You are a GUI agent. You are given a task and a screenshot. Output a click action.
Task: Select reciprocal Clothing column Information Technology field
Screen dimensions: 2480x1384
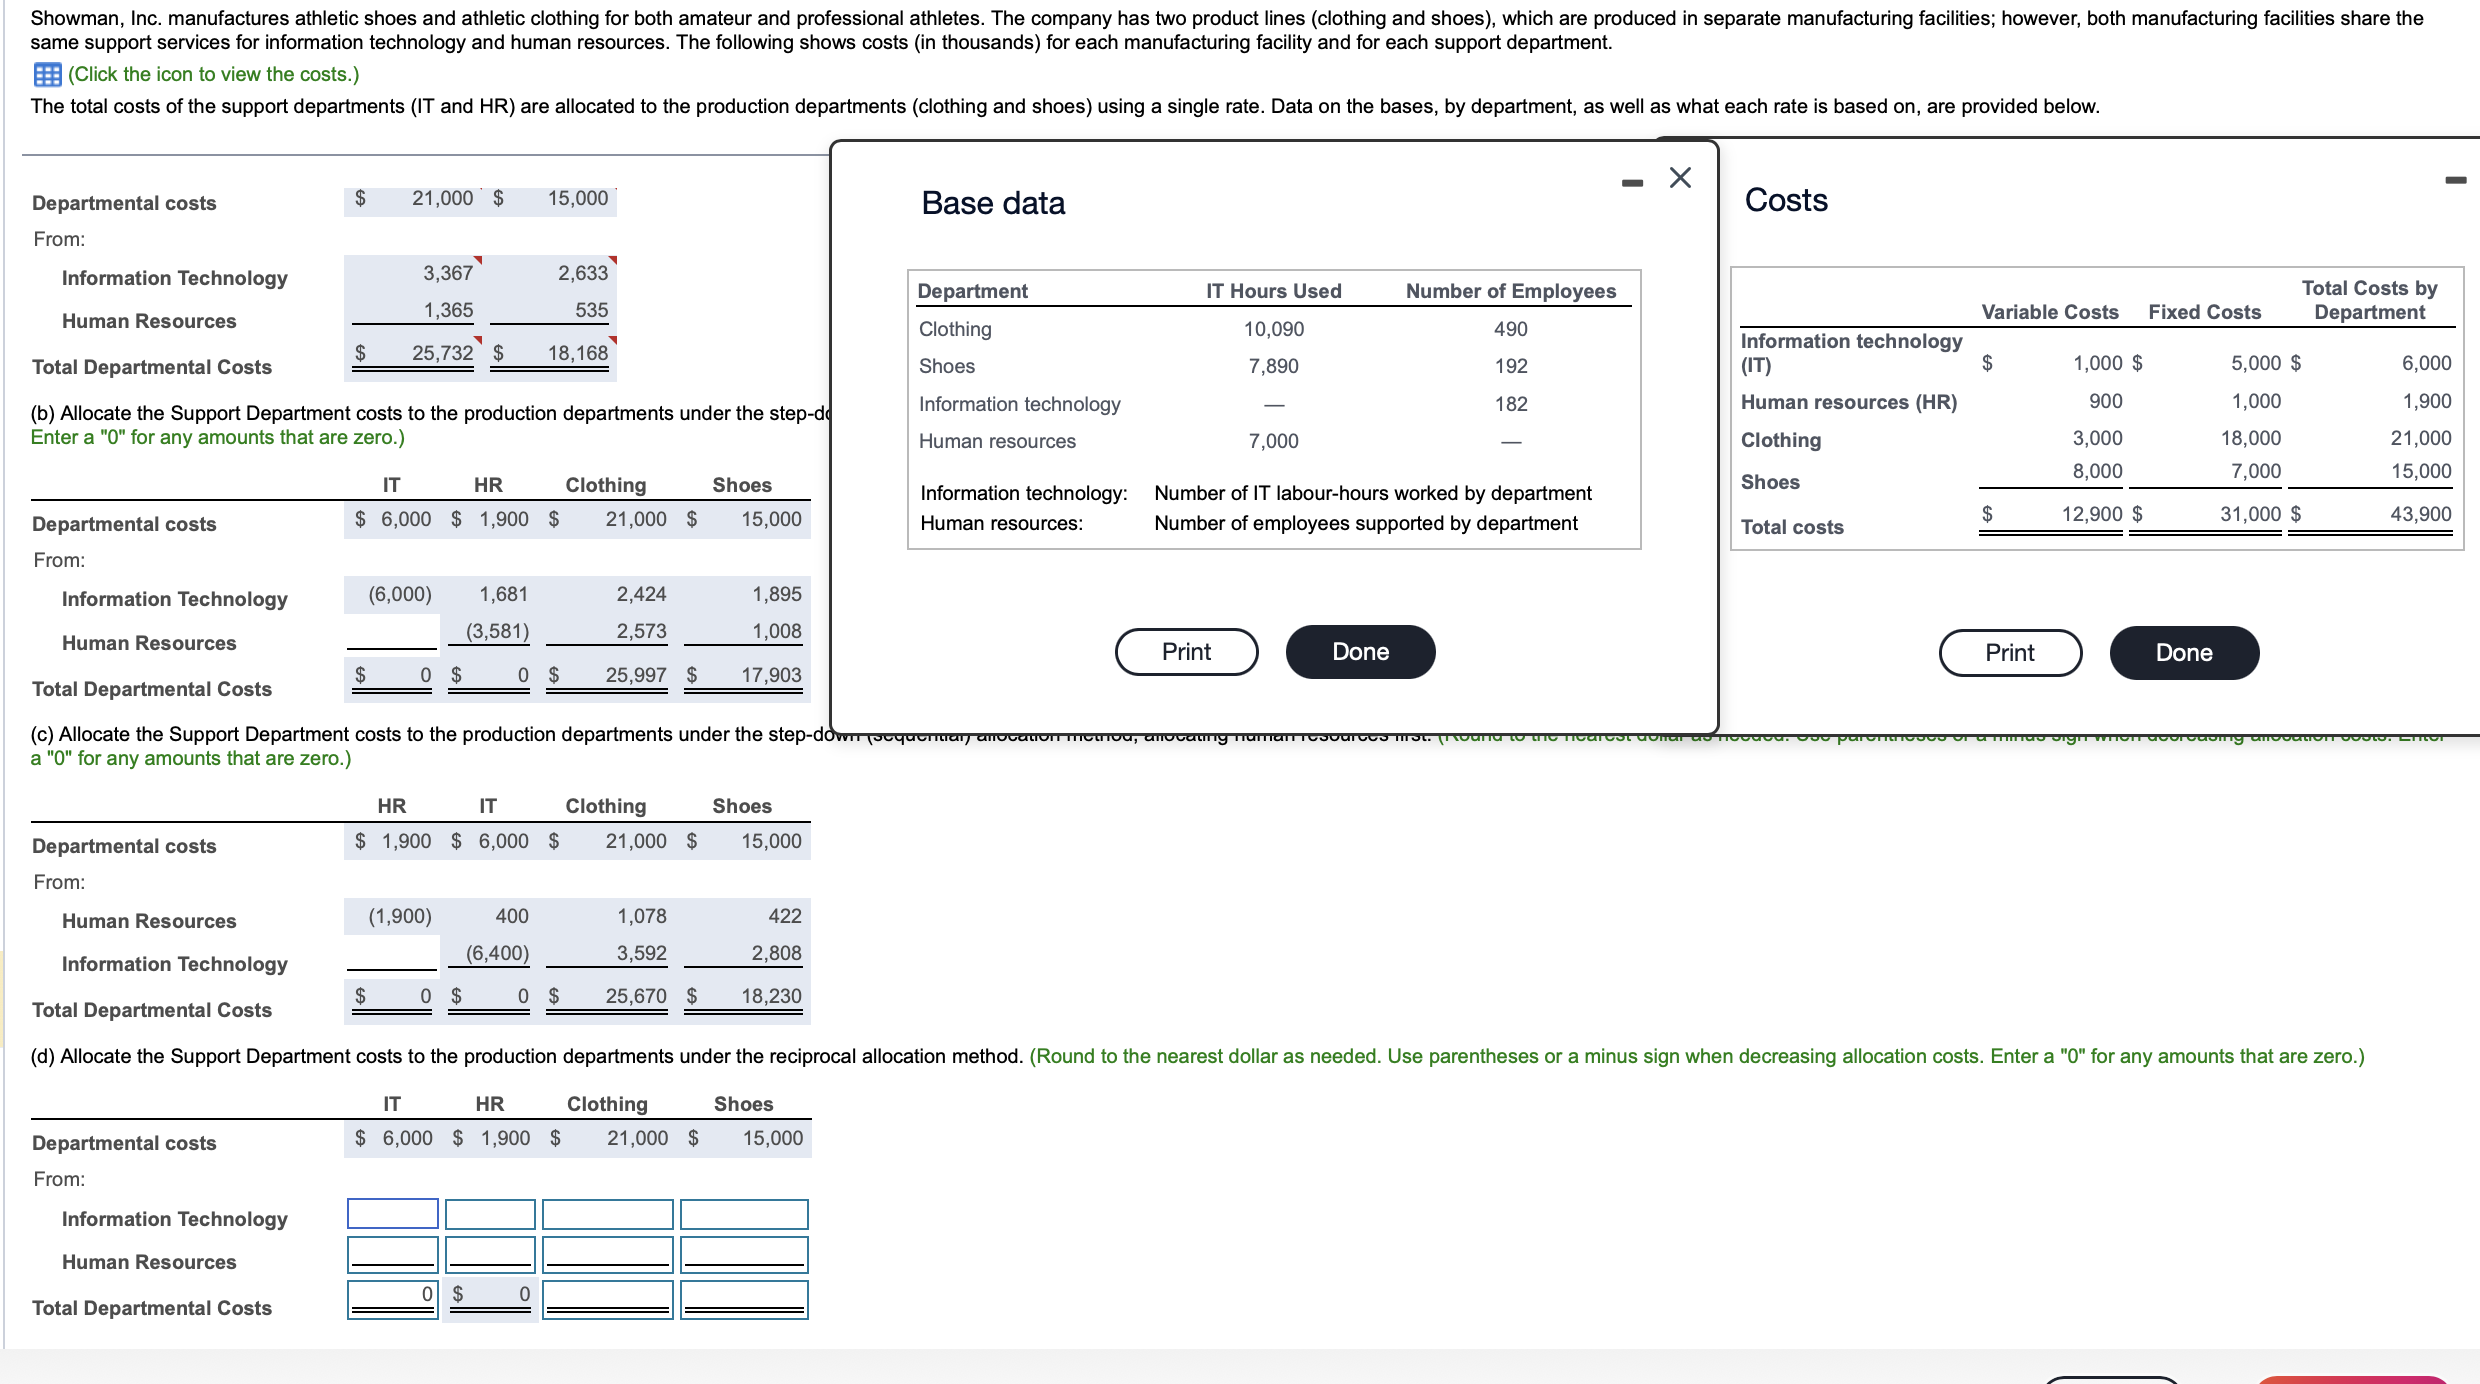coord(607,1214)
